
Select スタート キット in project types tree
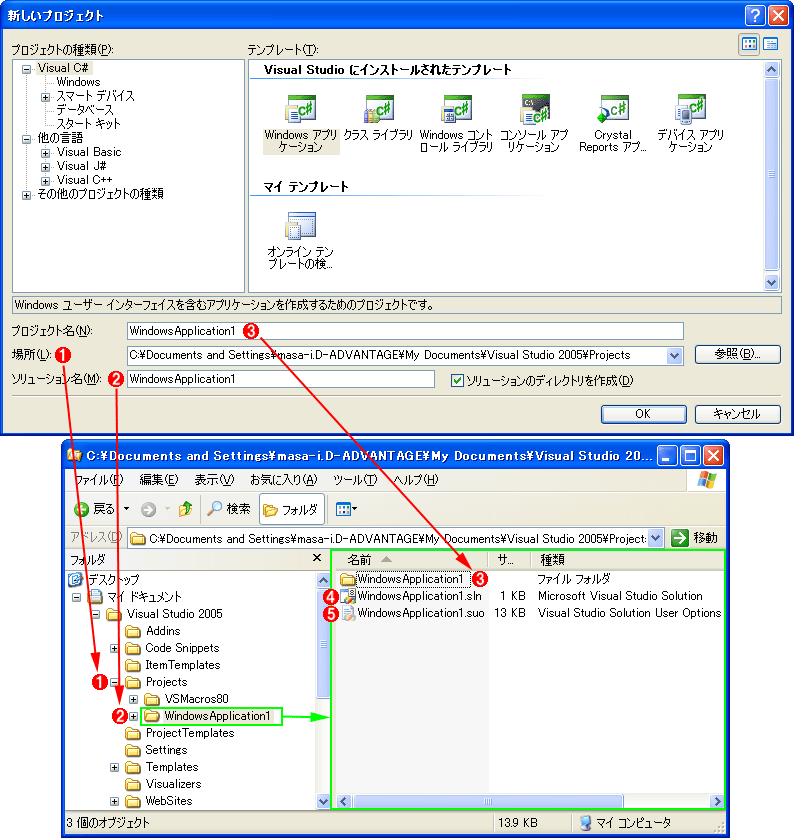point(89,123)
